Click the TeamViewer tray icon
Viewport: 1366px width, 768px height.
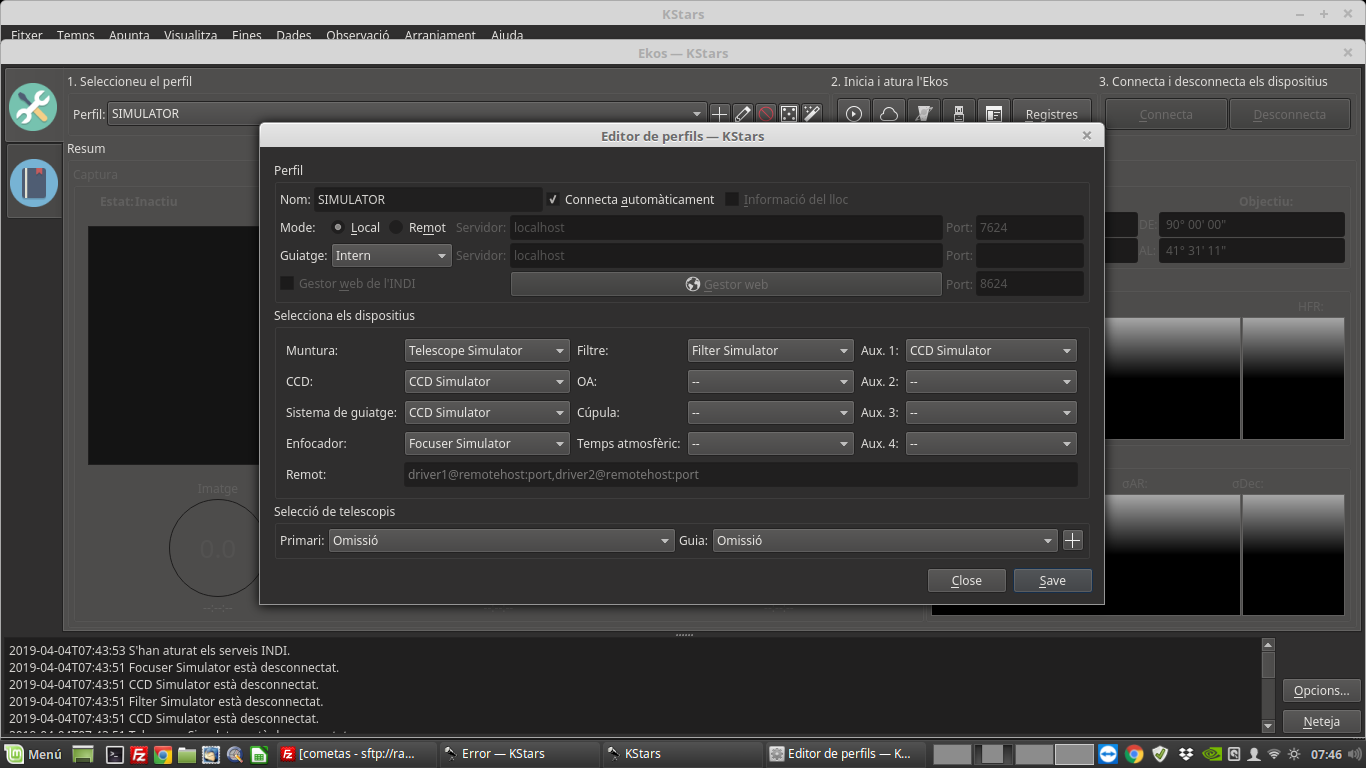point(1108,754)
